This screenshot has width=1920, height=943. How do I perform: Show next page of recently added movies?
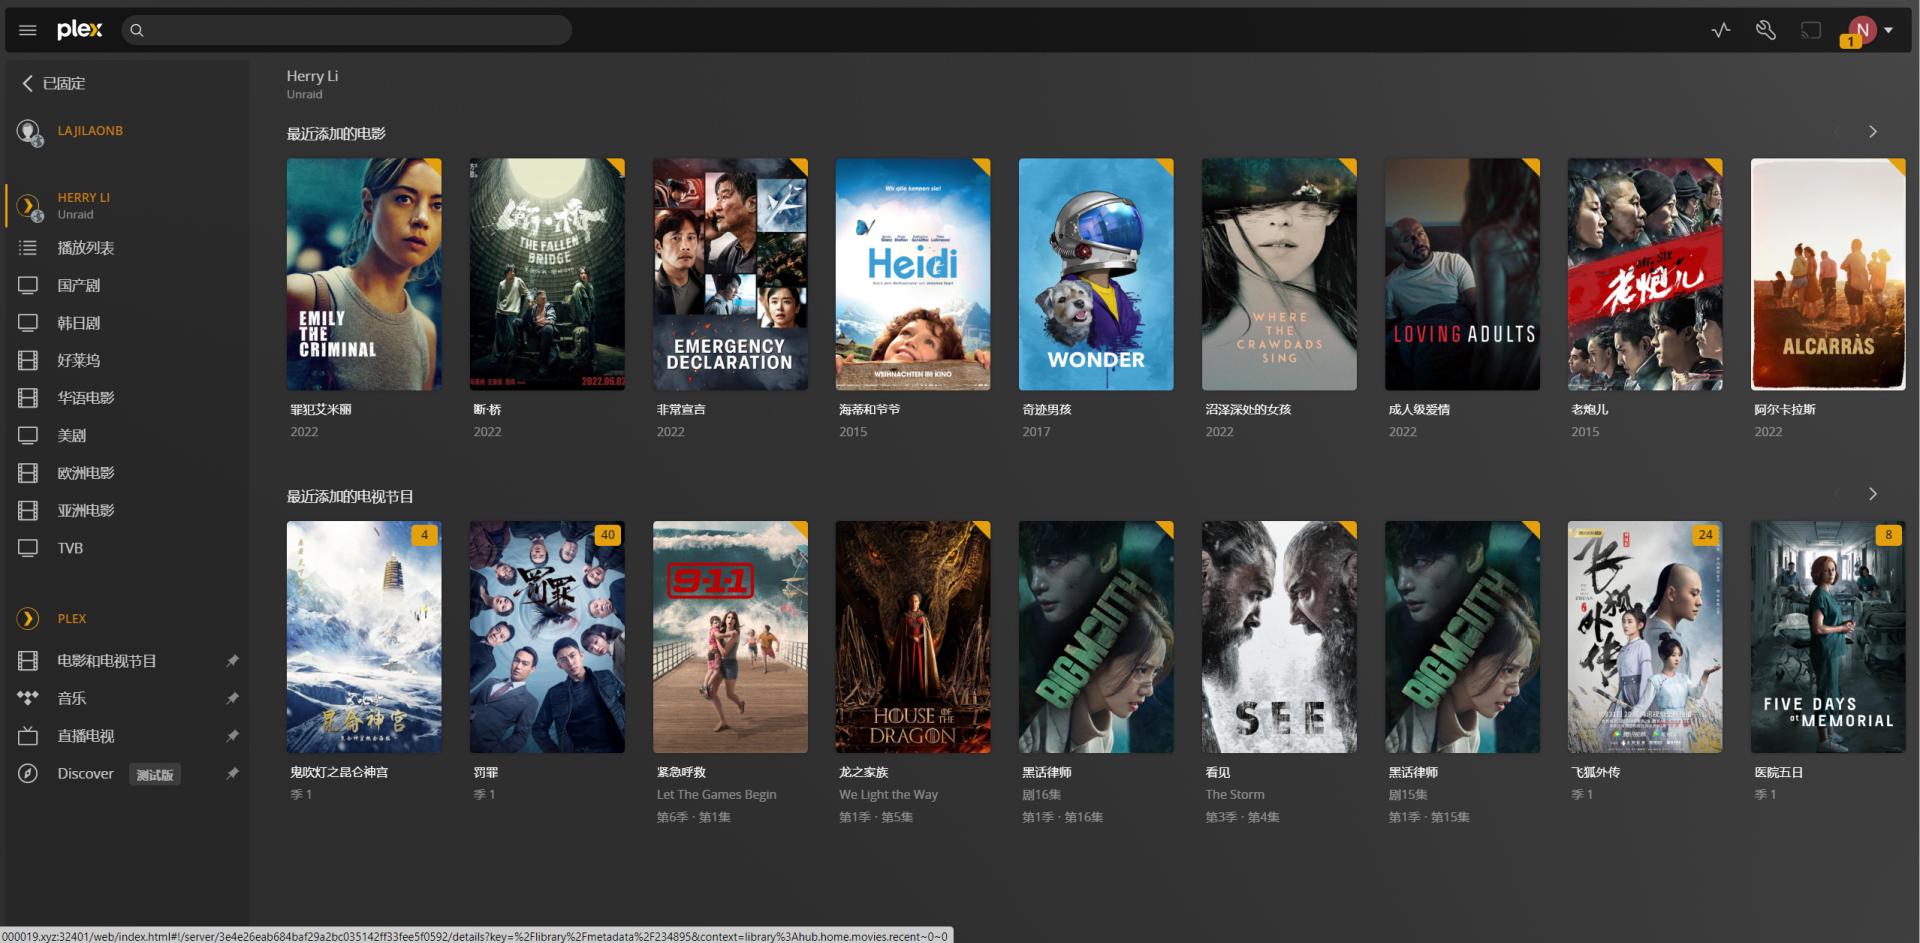point(1873,132)
